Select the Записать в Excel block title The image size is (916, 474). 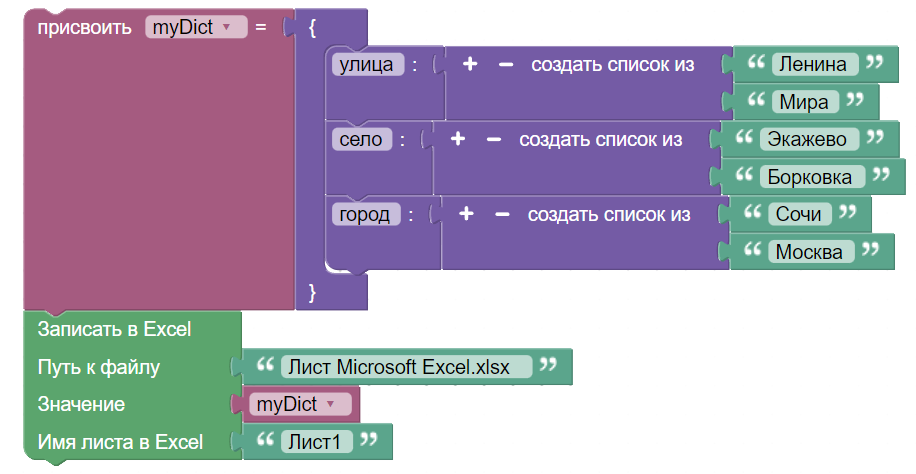pos(114,329)
